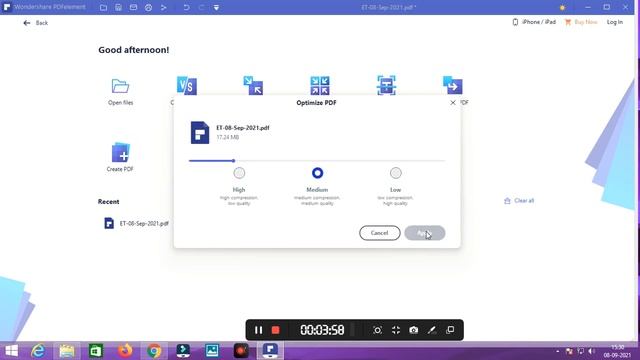Select High compression radio option
The image size is (640, 360).
point(239,173)
